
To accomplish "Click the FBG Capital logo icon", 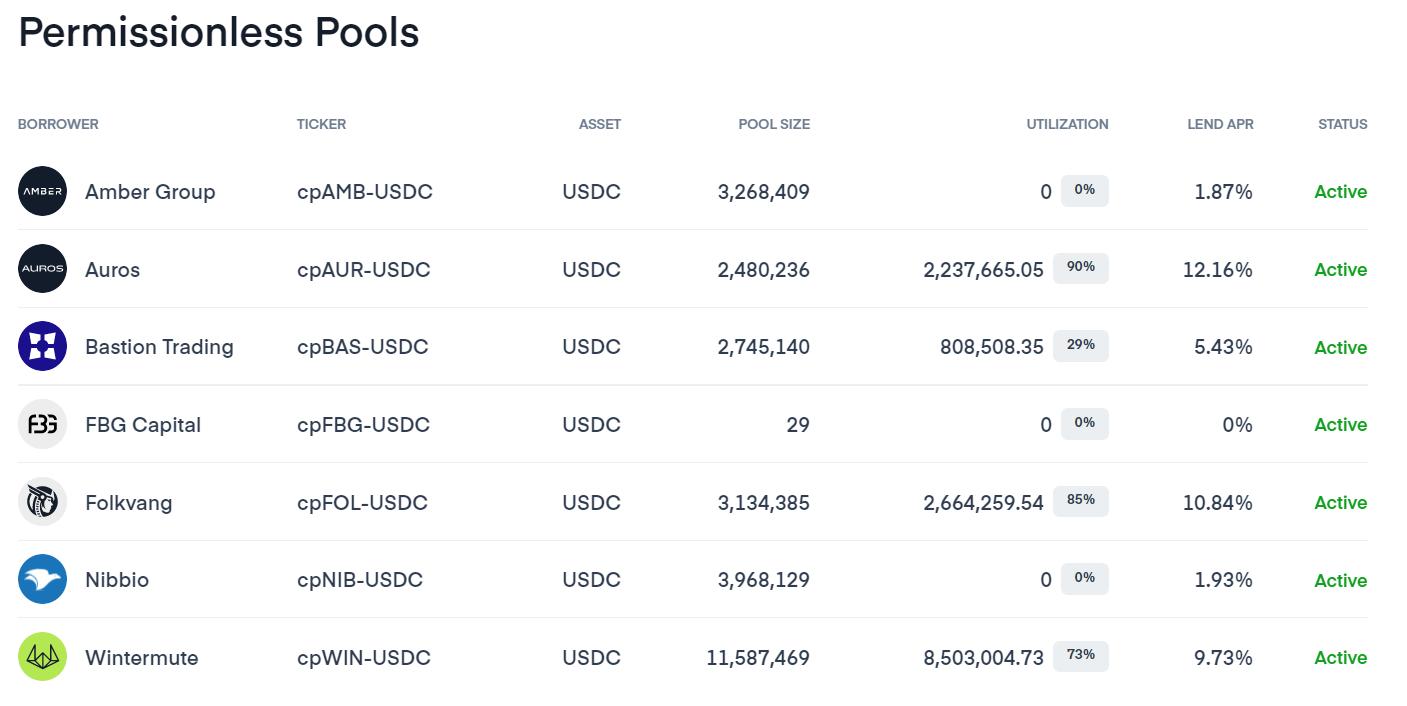I will click(42, 424).
